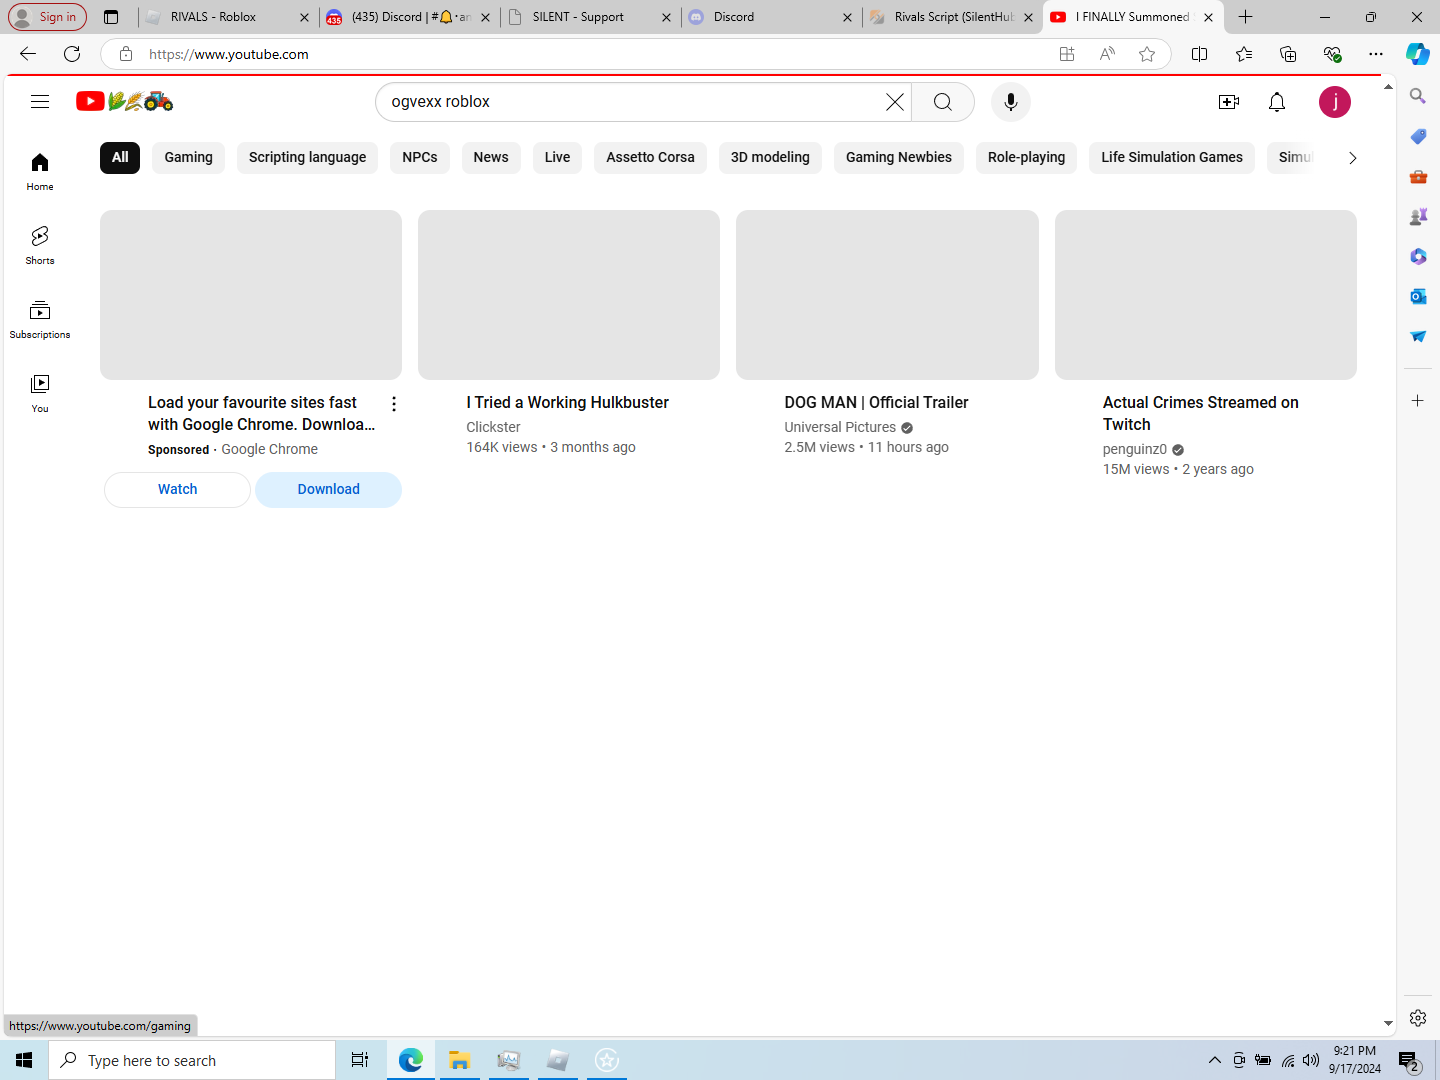Open Actual Crimes Streamed on Twitch
Screen dimensions: 1440x1080
pyautogui.click(x=1200, y=413)
